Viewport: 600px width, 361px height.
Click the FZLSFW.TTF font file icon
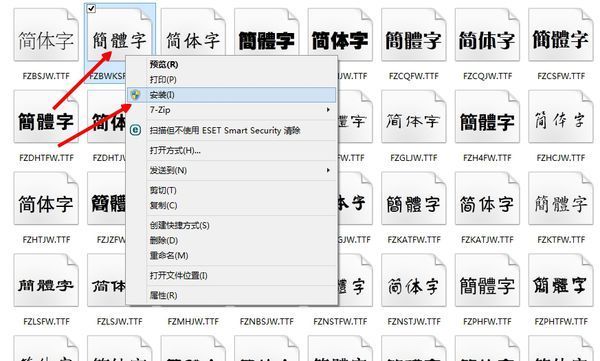[46, 280]
